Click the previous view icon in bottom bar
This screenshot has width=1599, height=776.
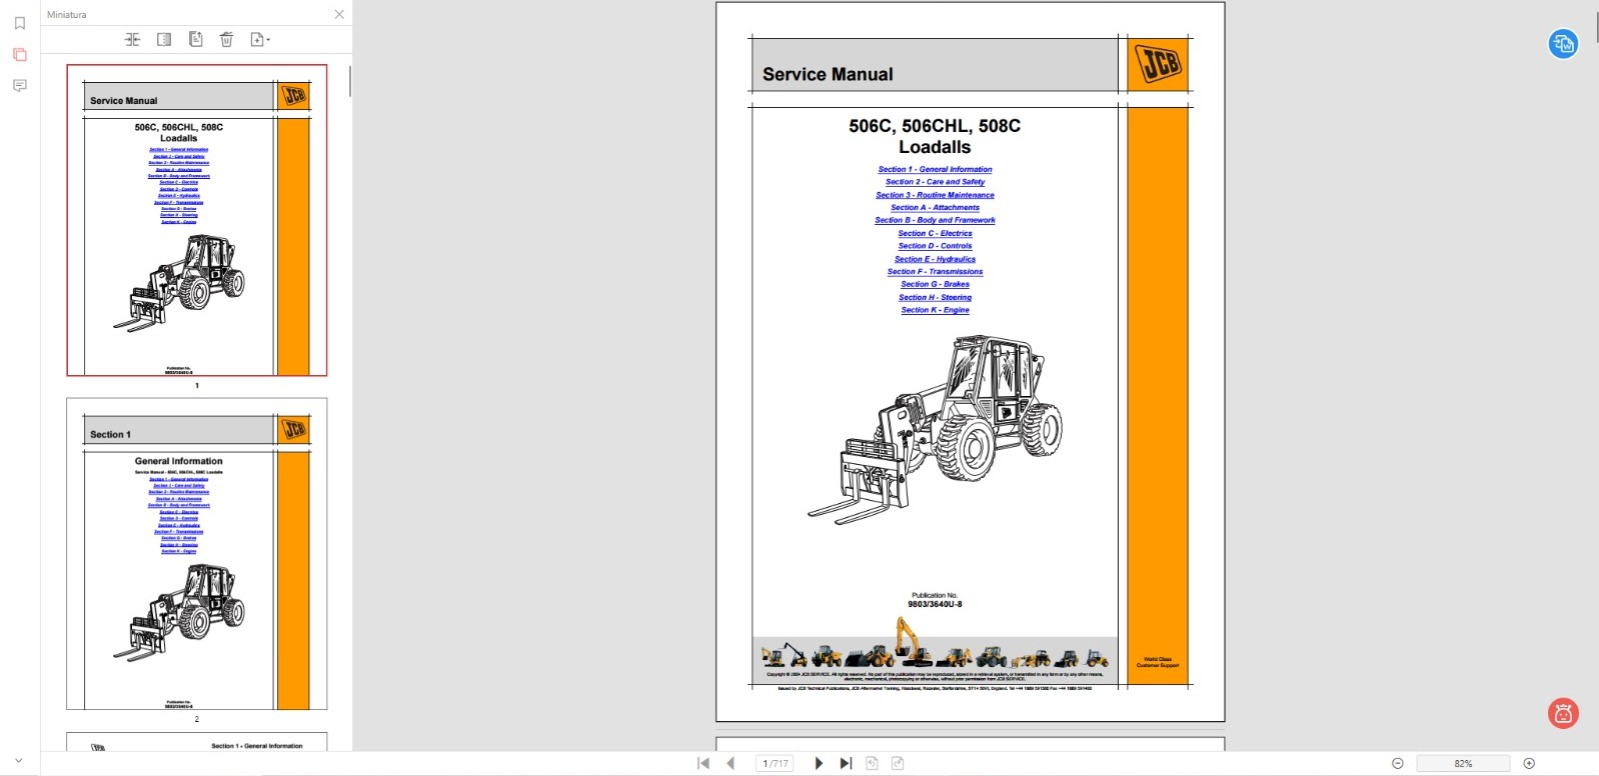(872, 763)
